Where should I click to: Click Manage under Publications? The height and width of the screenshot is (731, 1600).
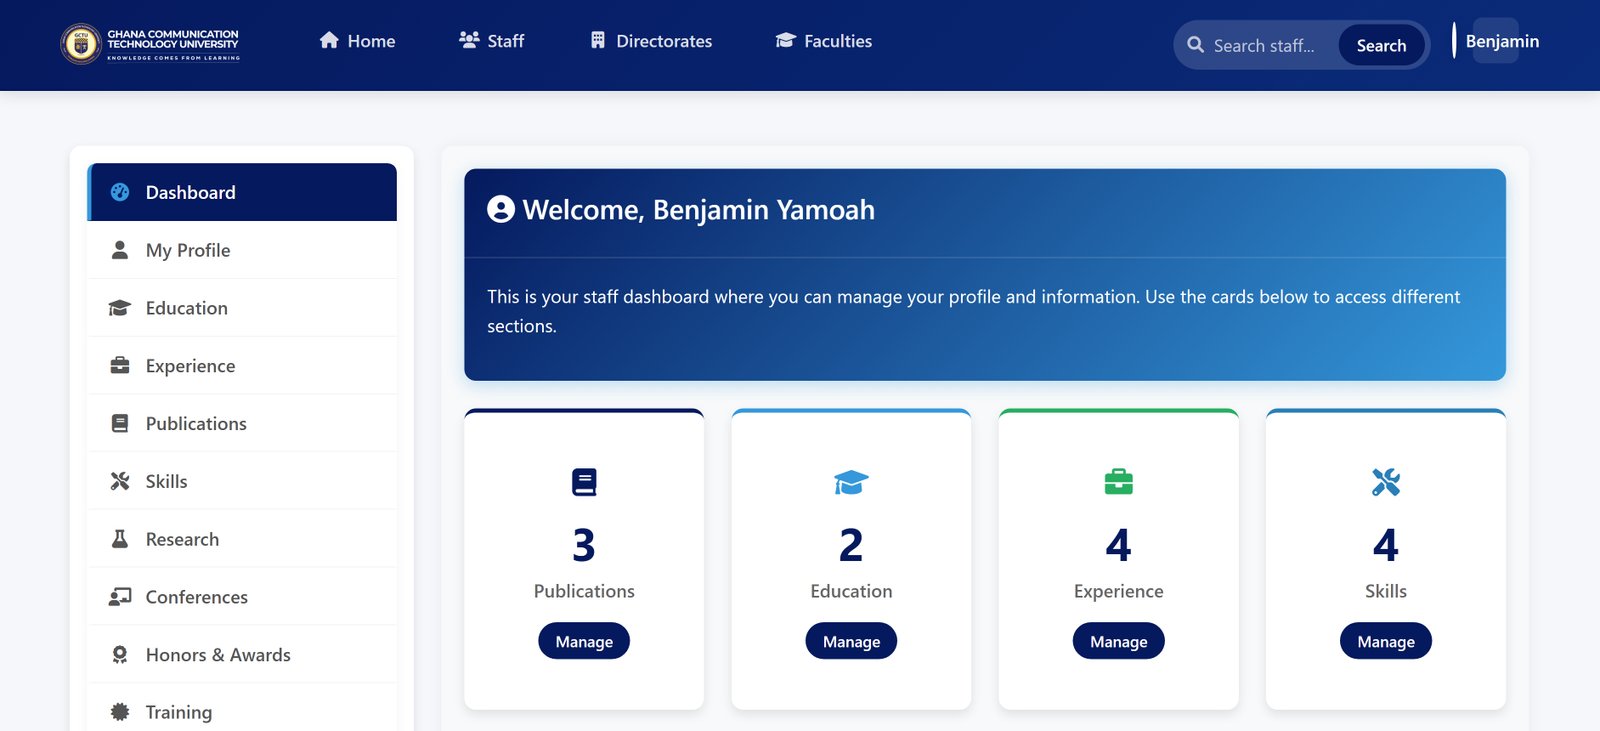point(584,641)
